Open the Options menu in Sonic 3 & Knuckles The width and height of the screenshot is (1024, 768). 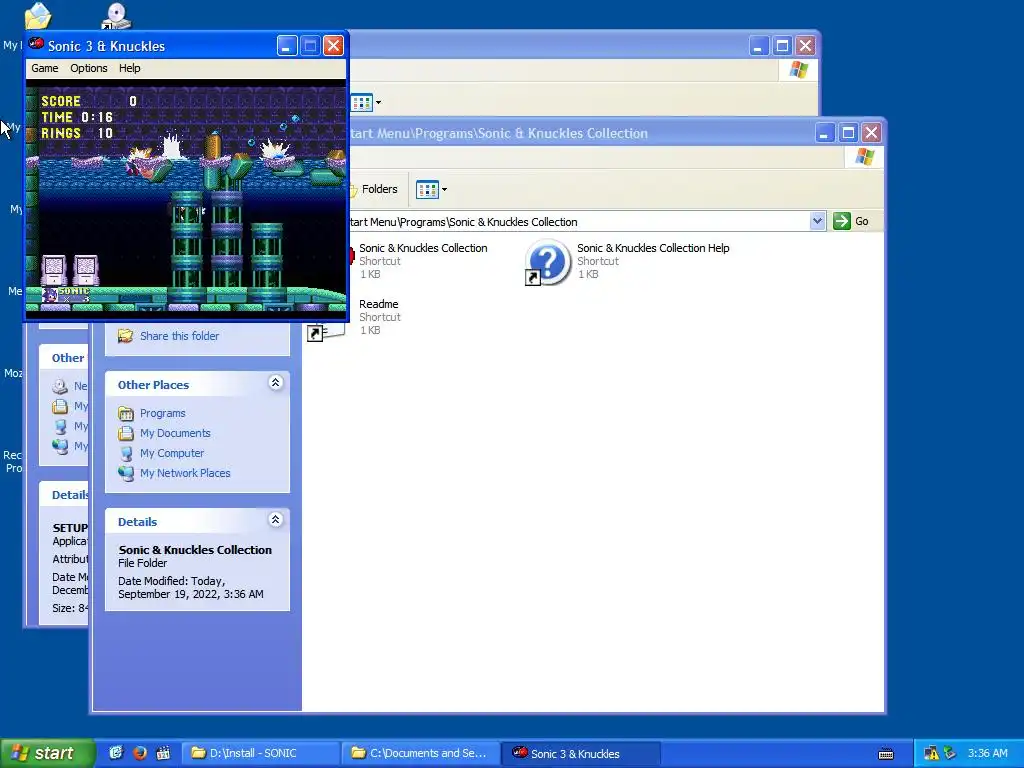pyautogui.click(x=89, y=68)
